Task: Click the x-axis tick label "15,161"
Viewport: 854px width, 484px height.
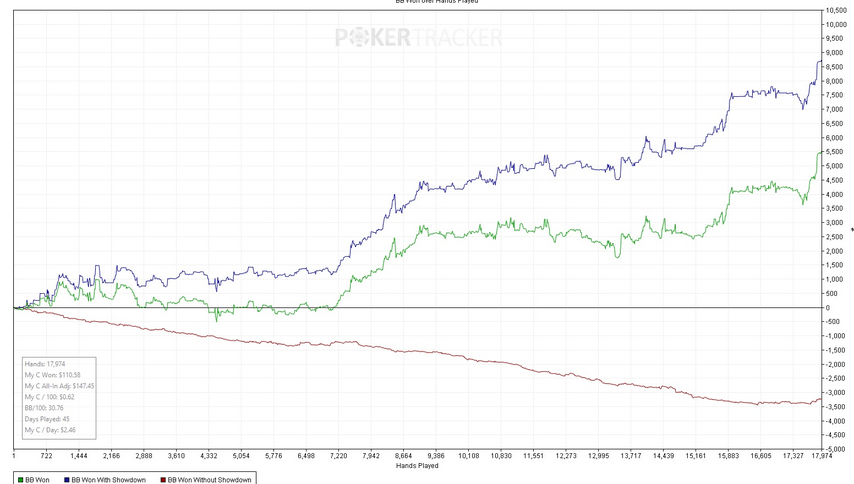Action: (x=696, y=456)
